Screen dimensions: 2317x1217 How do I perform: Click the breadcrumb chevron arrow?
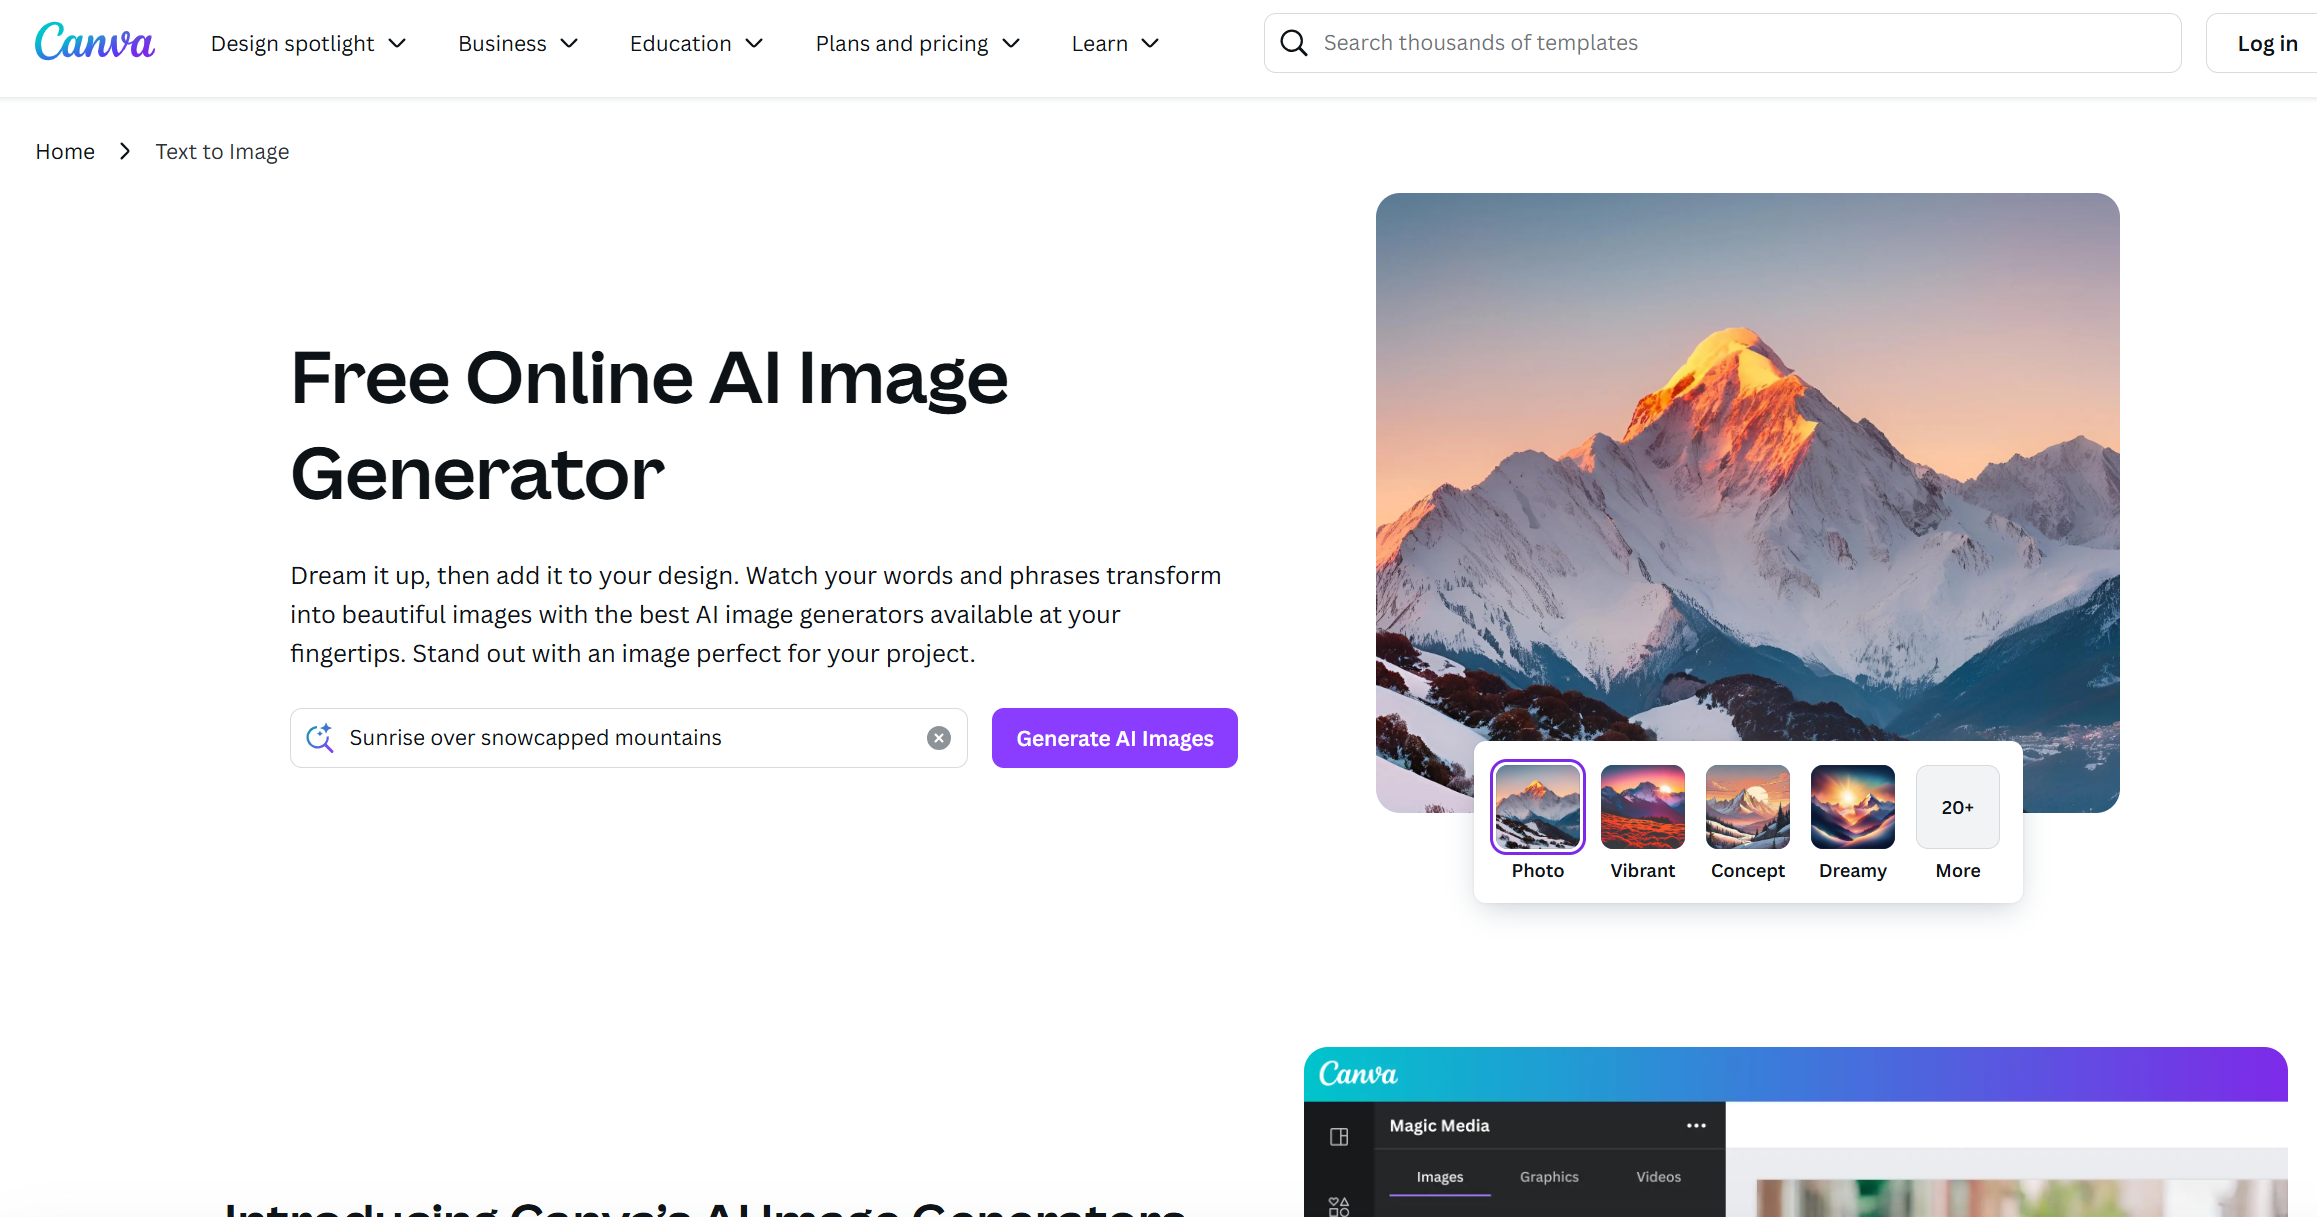(x=125, y=151)
